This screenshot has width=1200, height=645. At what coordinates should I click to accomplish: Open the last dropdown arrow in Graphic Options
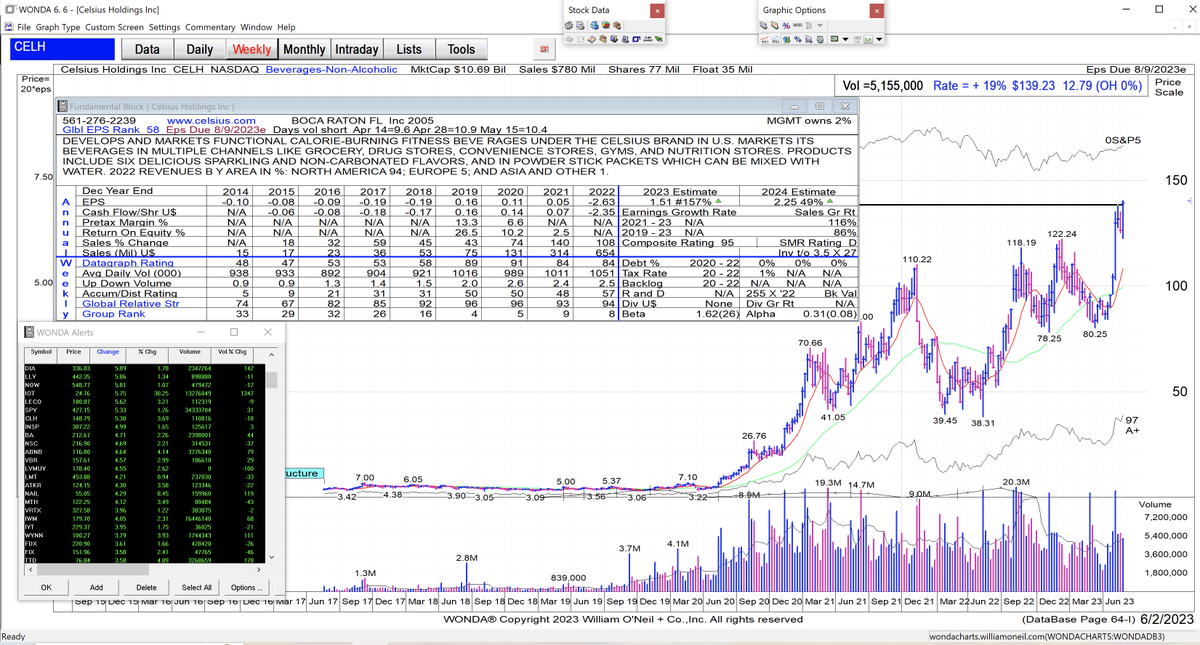(879, 39)
